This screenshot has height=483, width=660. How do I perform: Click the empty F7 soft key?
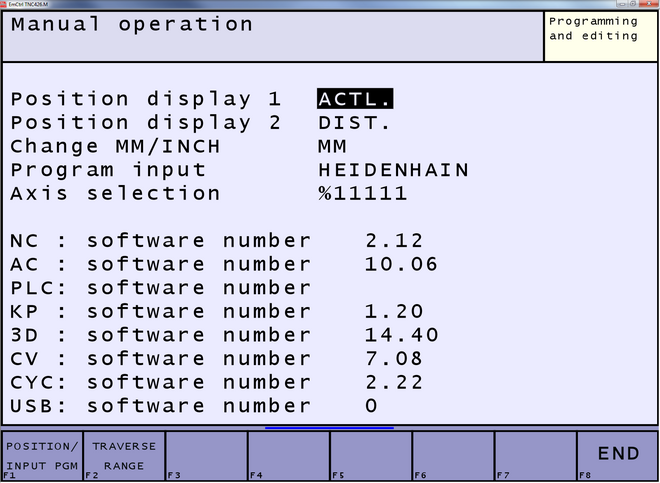536,456
